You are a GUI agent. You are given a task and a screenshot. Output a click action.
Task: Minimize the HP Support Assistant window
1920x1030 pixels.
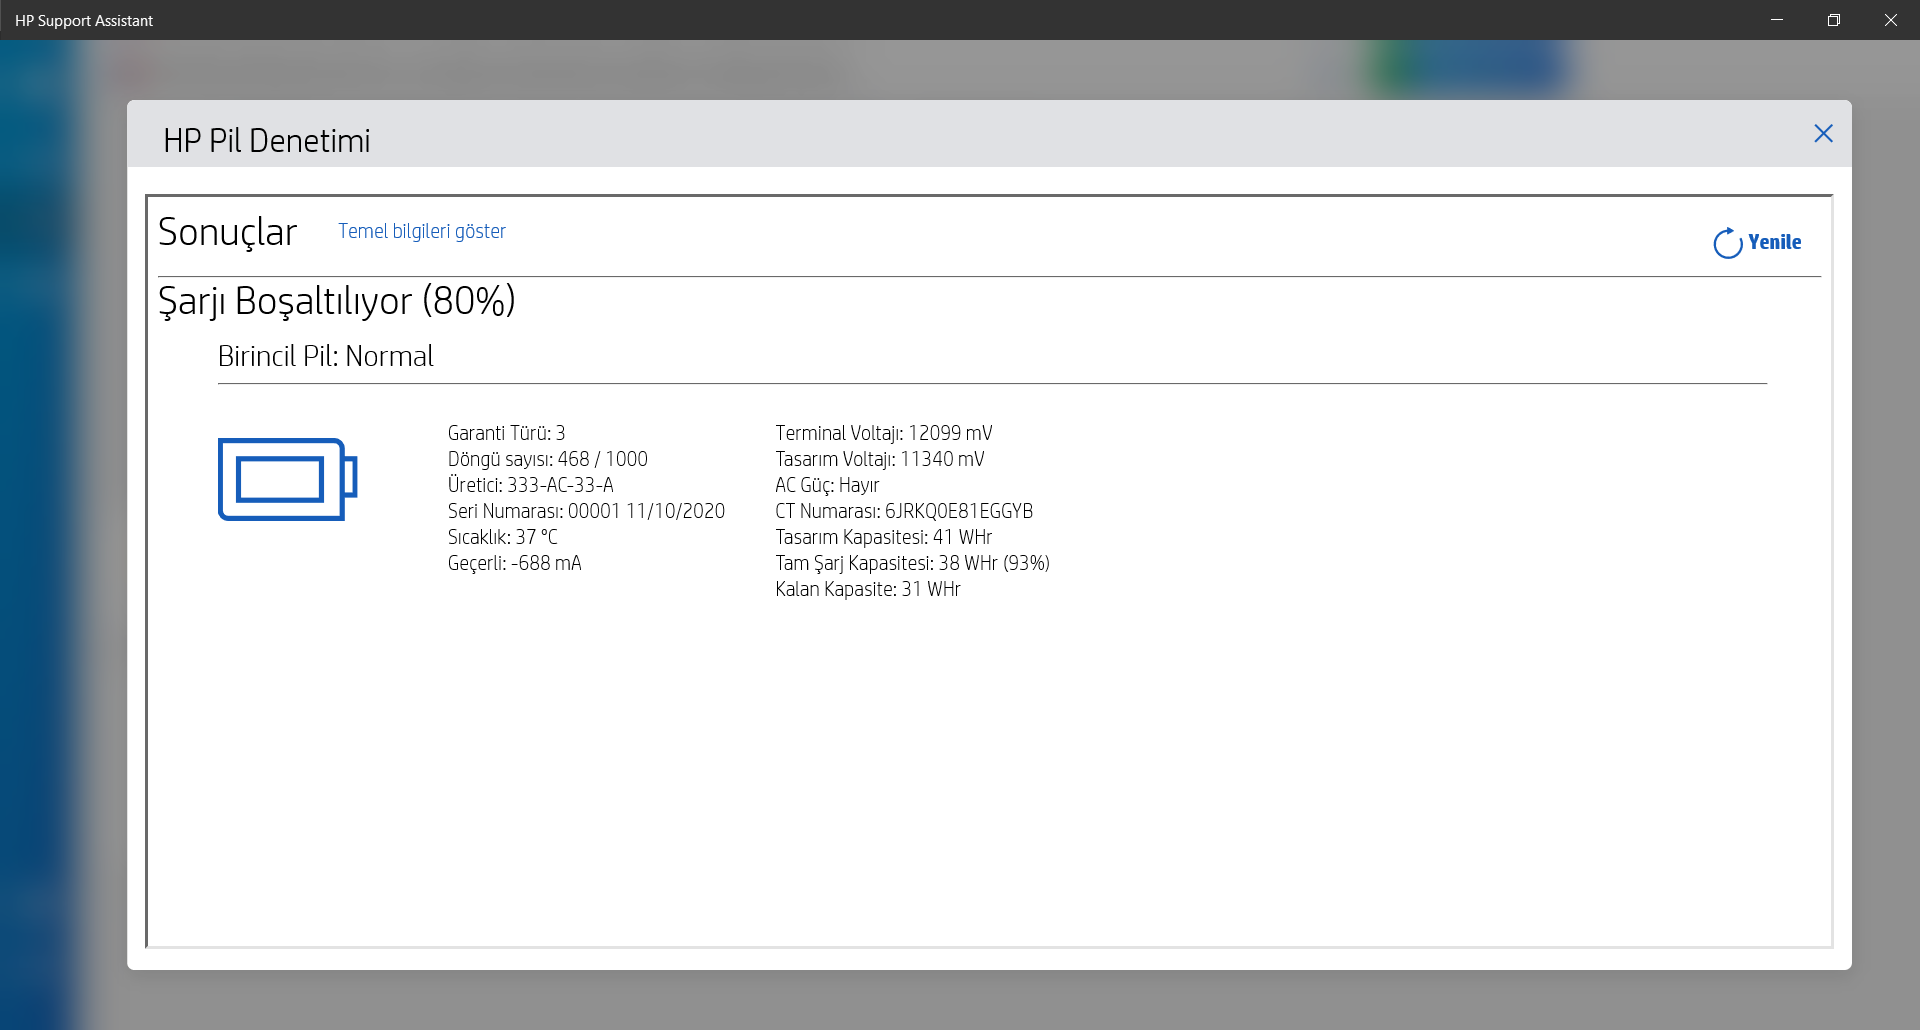(1777, 20)
